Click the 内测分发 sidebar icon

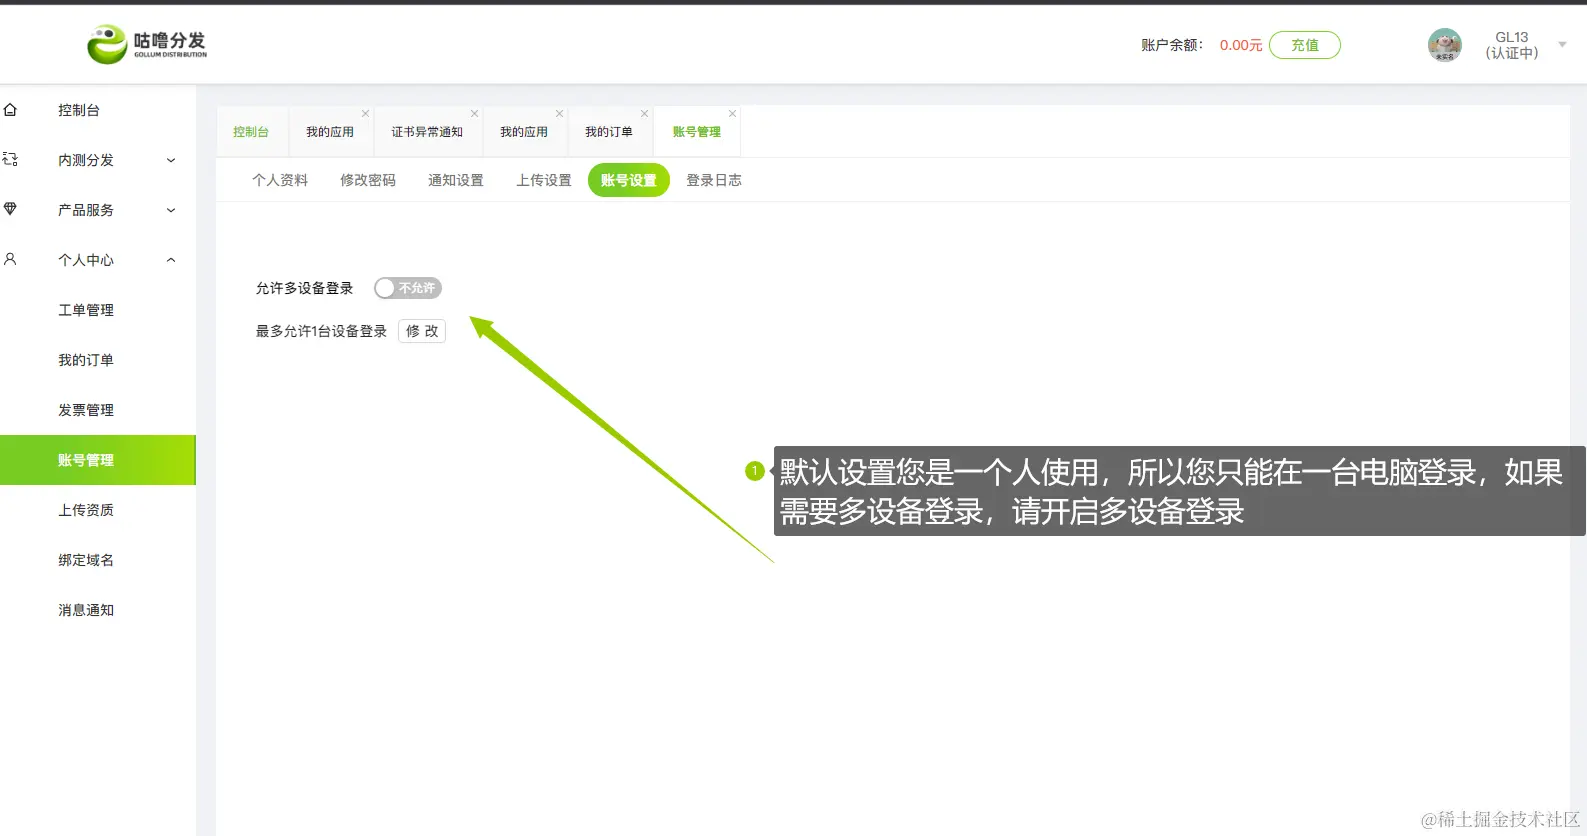coord(10,159)
